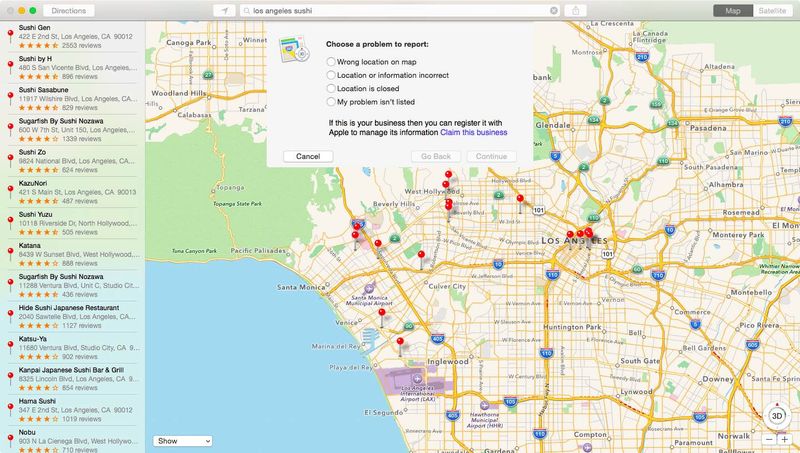Select Nobu on La Cienega result

pos(72,441)
